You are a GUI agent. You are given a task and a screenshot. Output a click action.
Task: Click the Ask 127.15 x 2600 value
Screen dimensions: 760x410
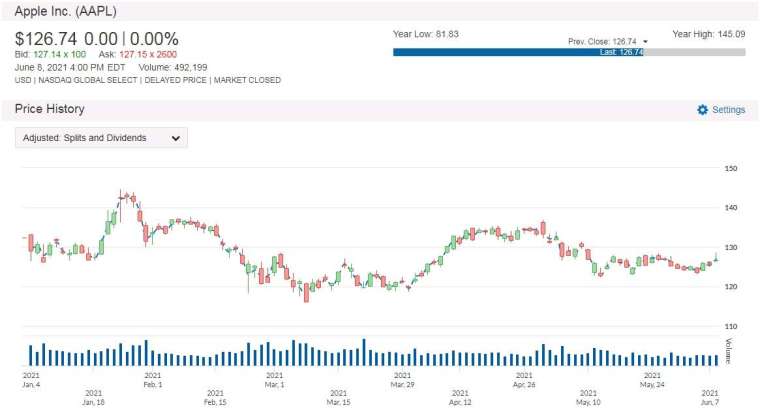coord(148,54)
